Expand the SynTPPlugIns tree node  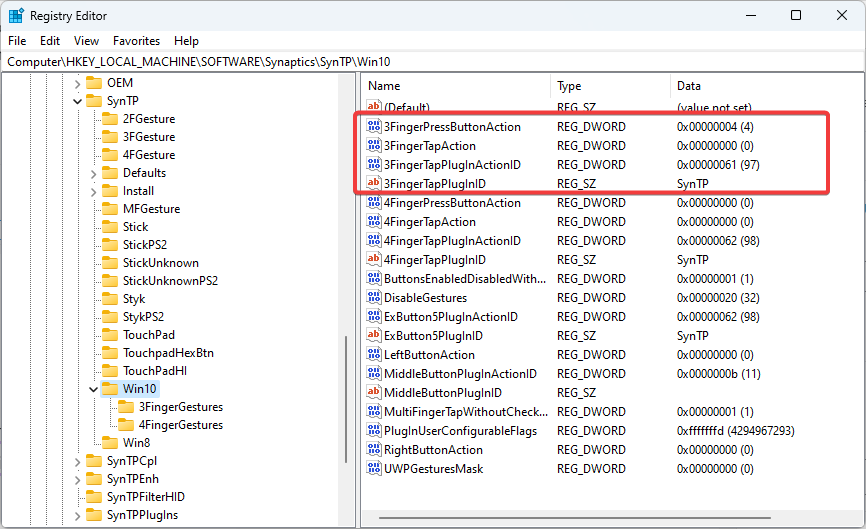77,516
